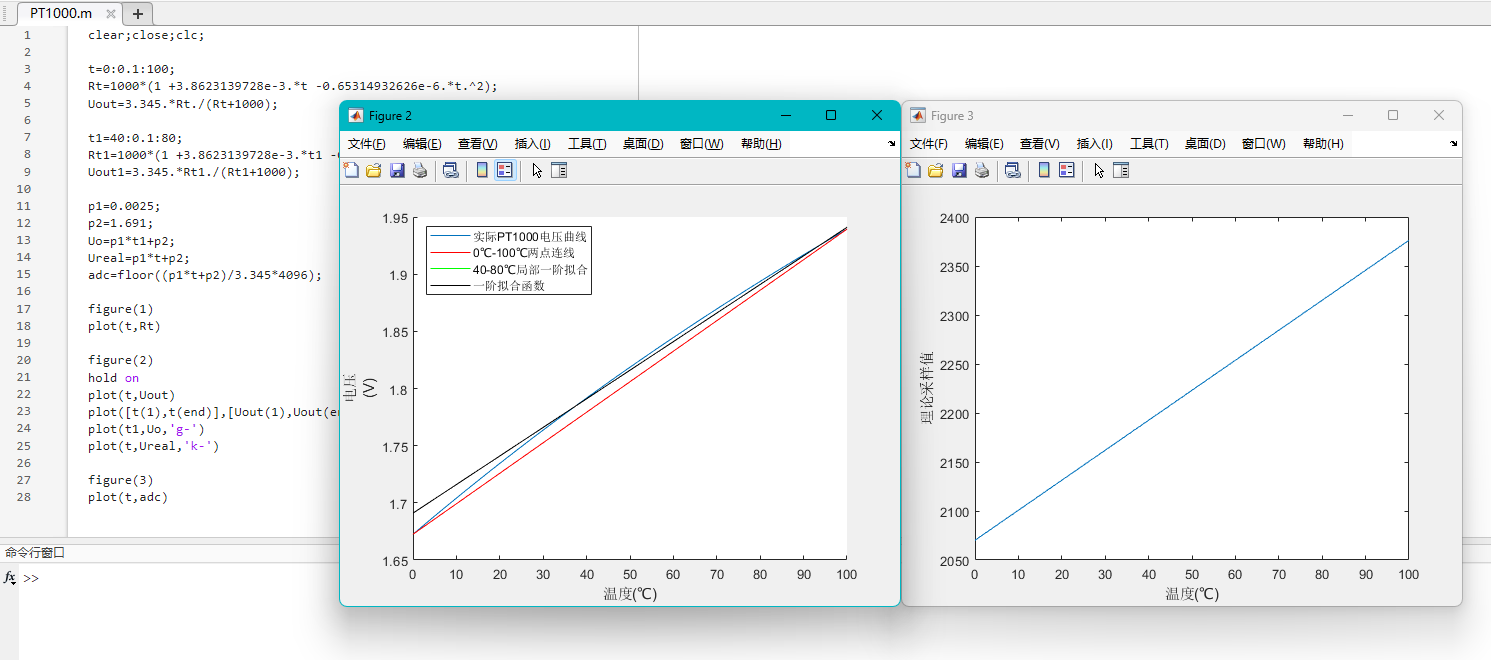The width and height of the screenshot is (1491, 660).
Task: Click code line clear;close;clc;
Action: coord(146,34)
